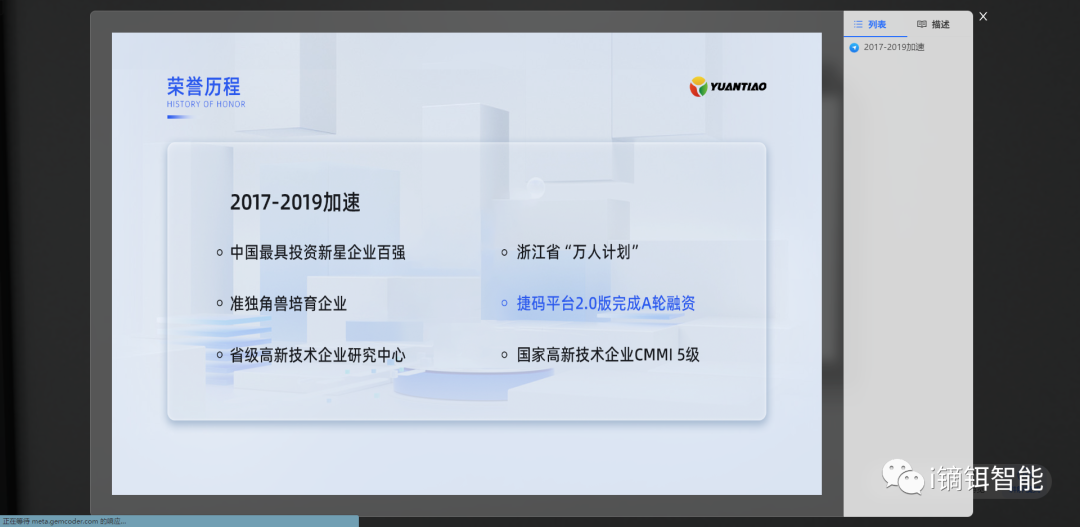The image size is (1080, 527).
Task: Open the 描述 tab
Action: (939, 24)
